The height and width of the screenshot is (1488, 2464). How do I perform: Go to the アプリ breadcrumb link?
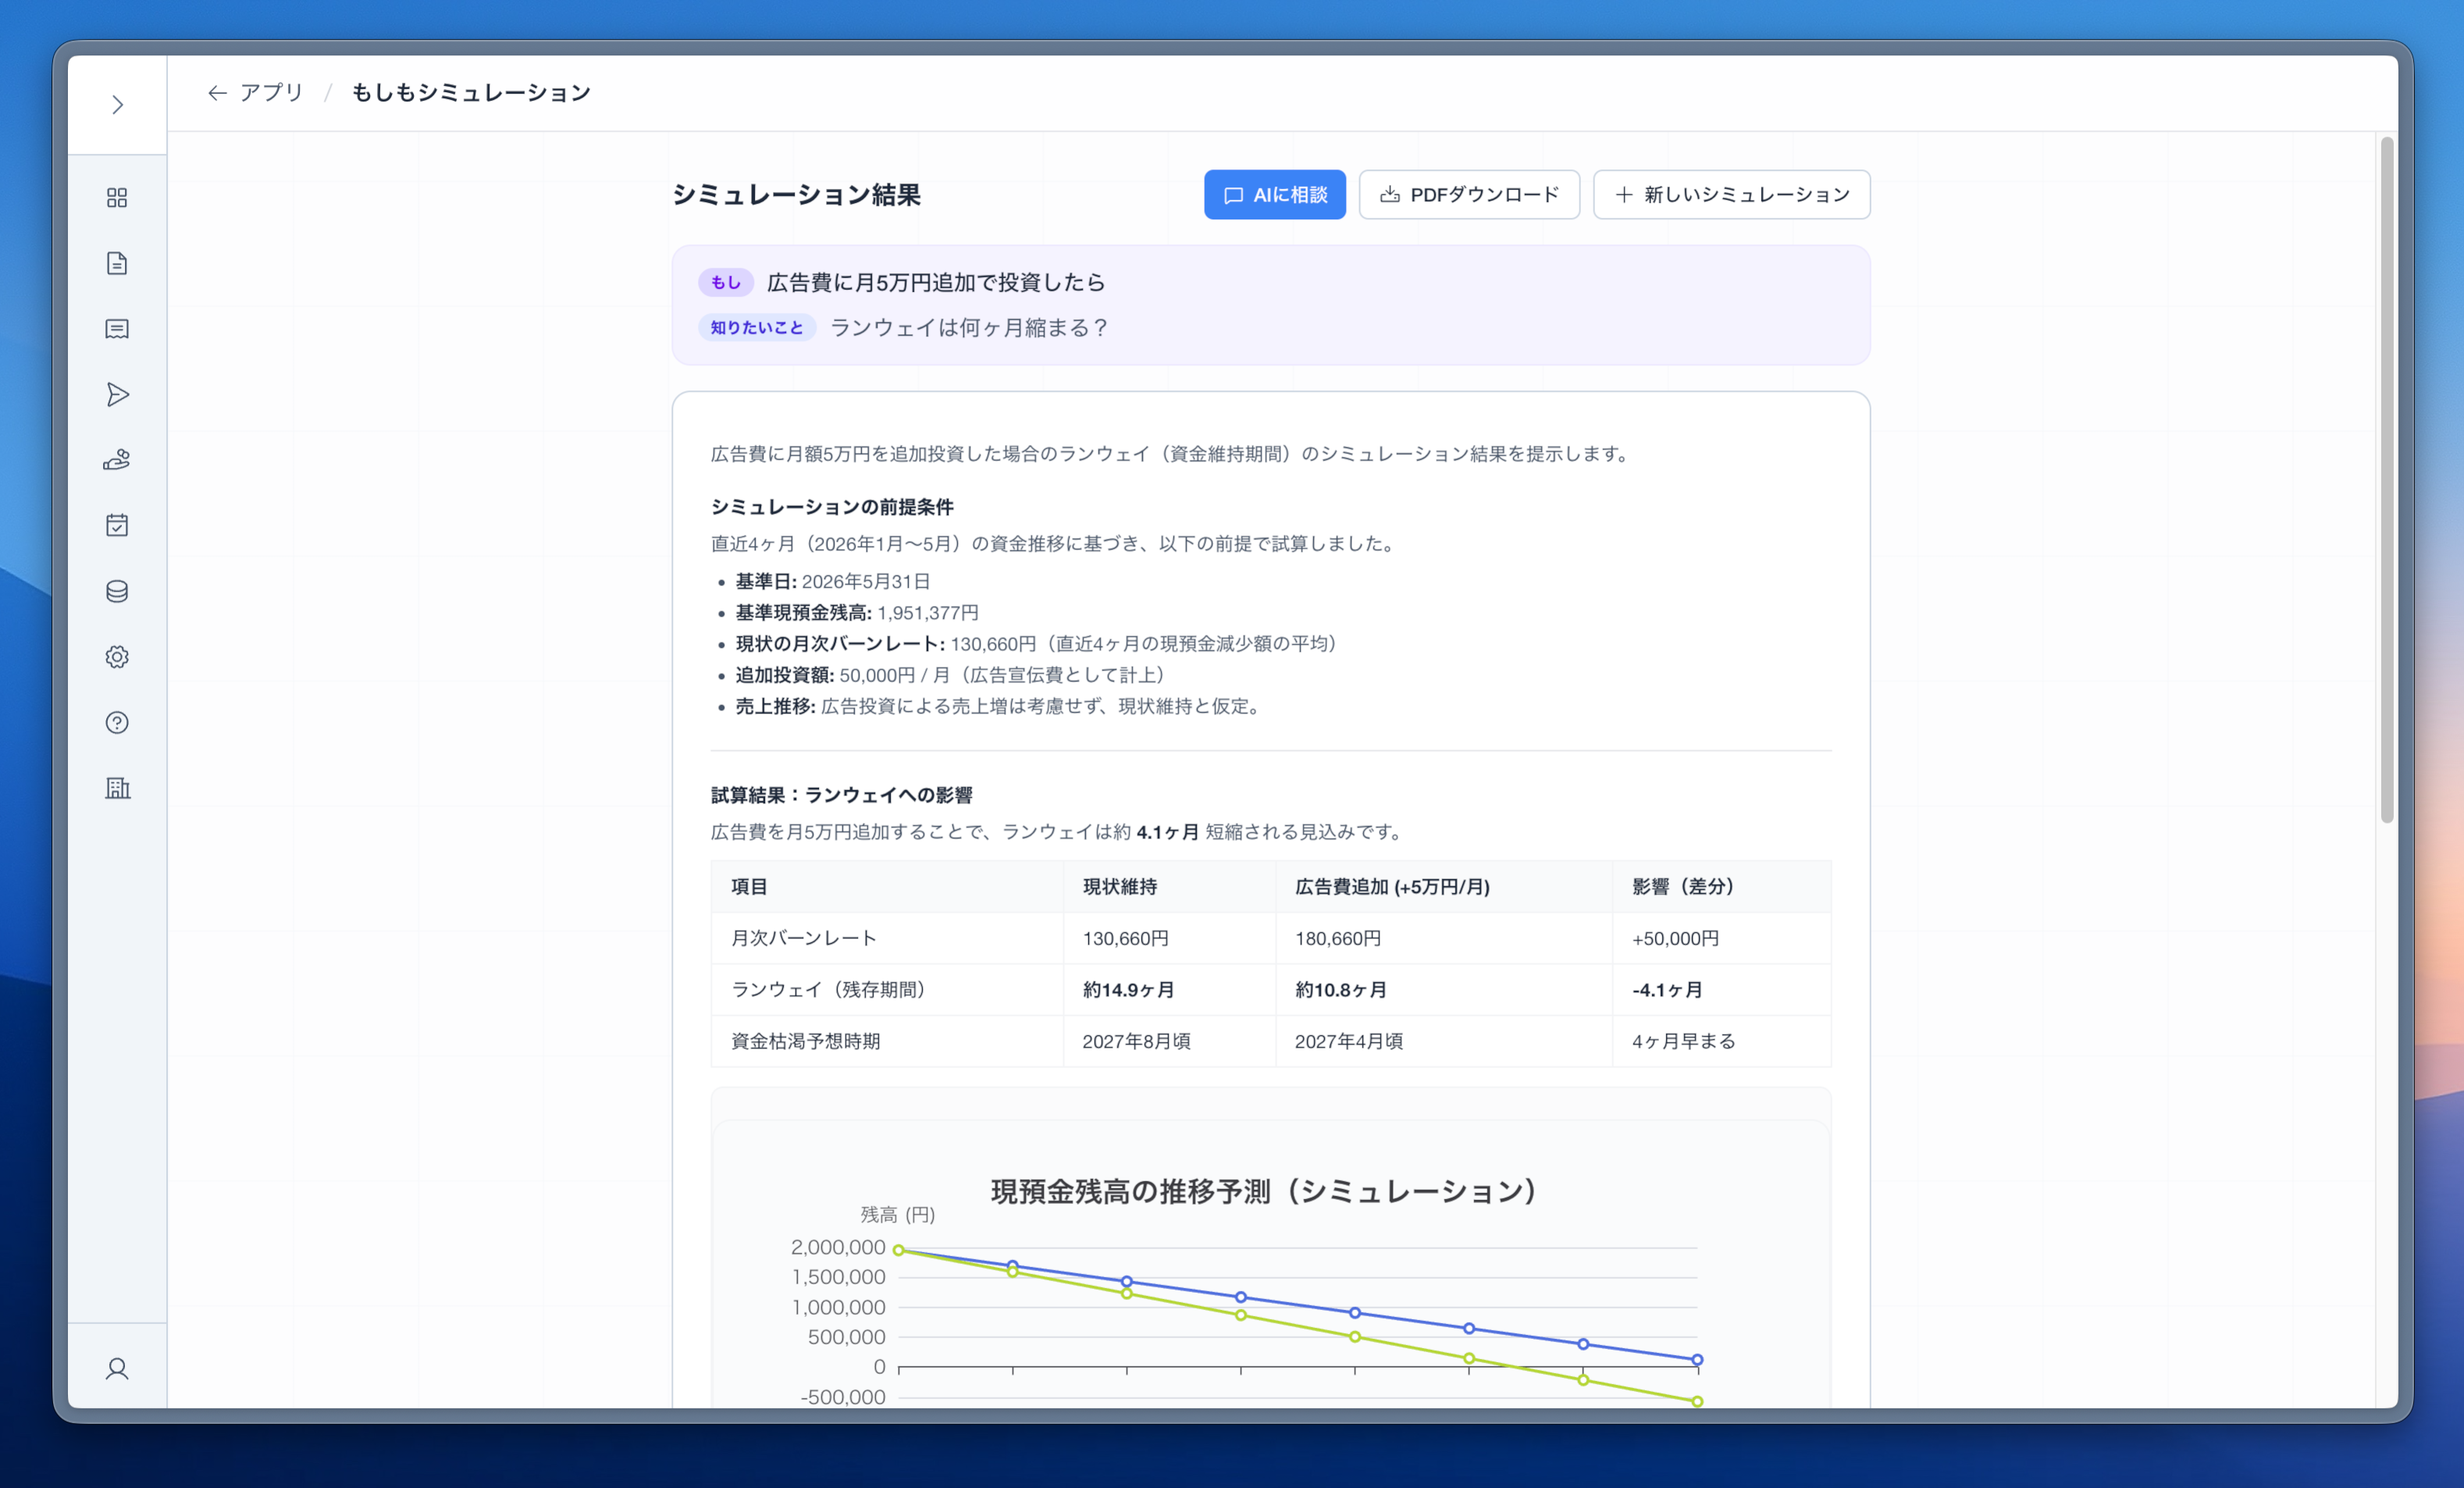(271, 93)
